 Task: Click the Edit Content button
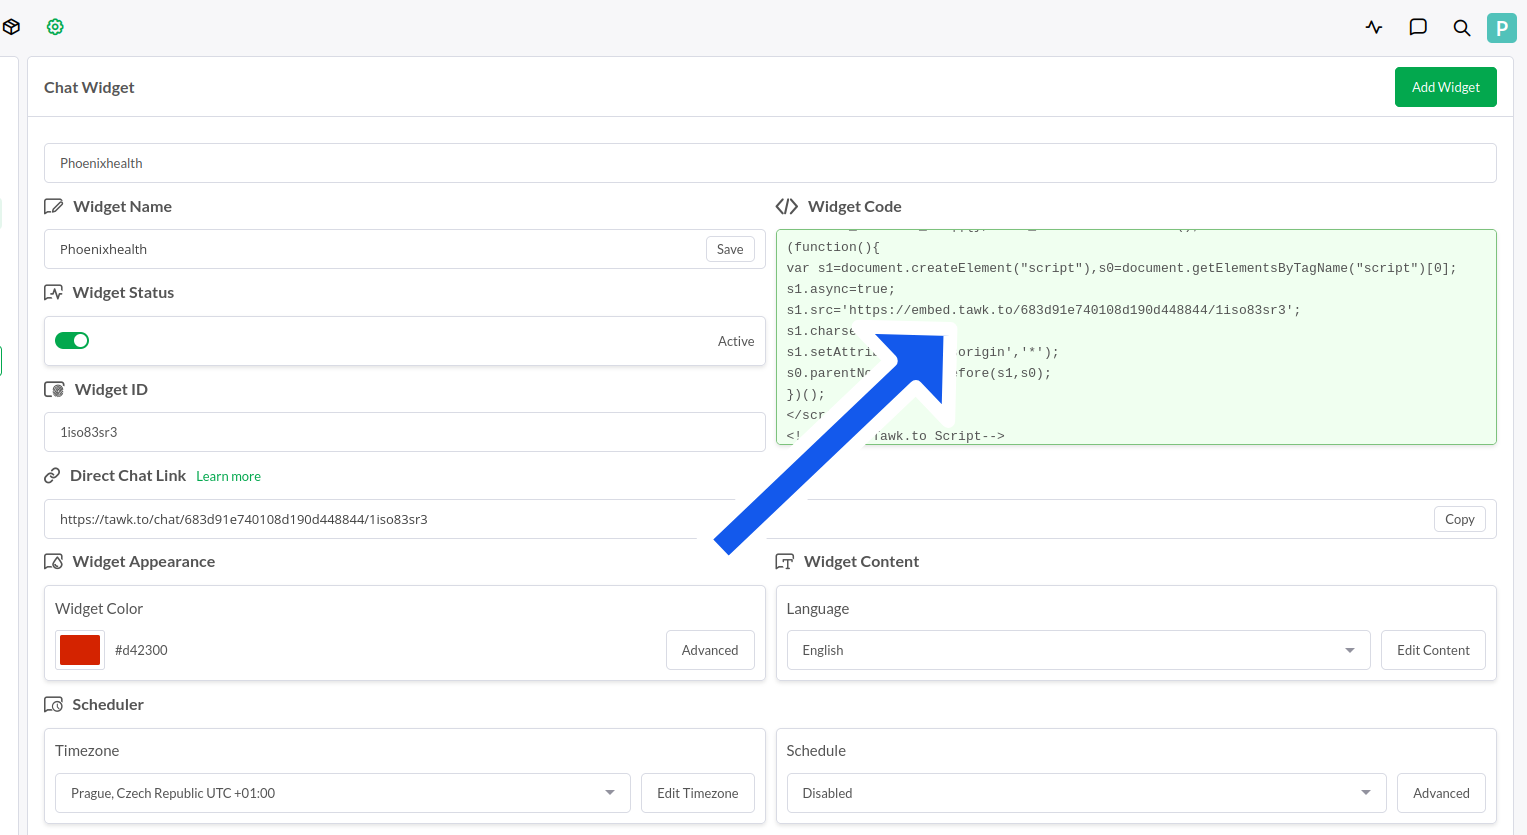(1432, 650)
